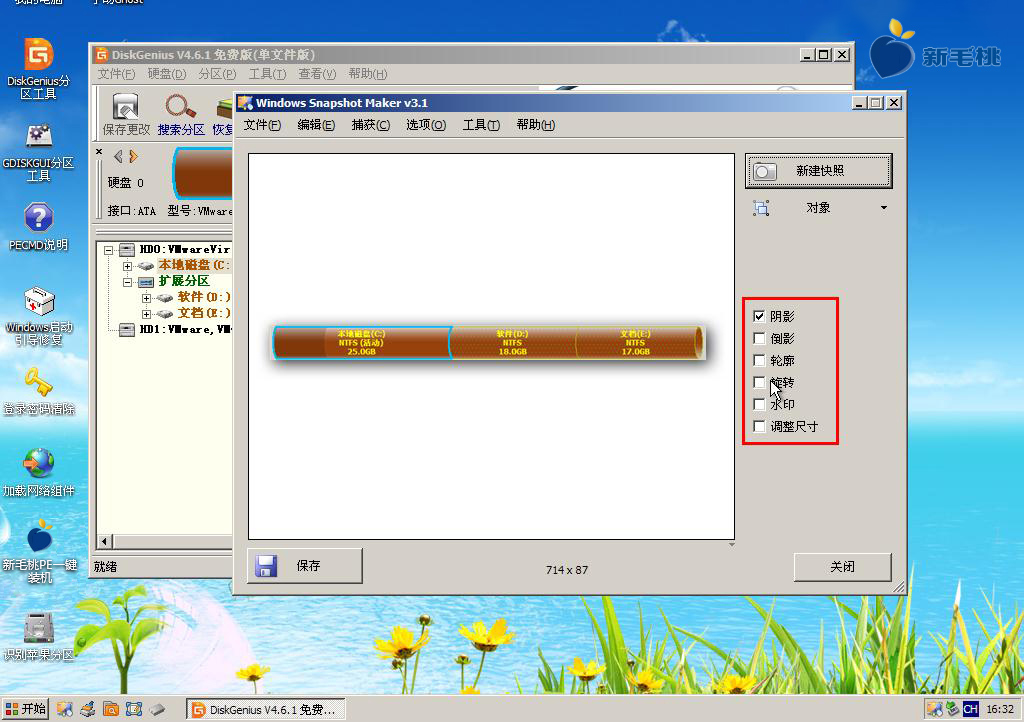Select 文档(E:) 17.0GB segment in preview
This screenshot has height=722, width=1024.
coord(637,343)
